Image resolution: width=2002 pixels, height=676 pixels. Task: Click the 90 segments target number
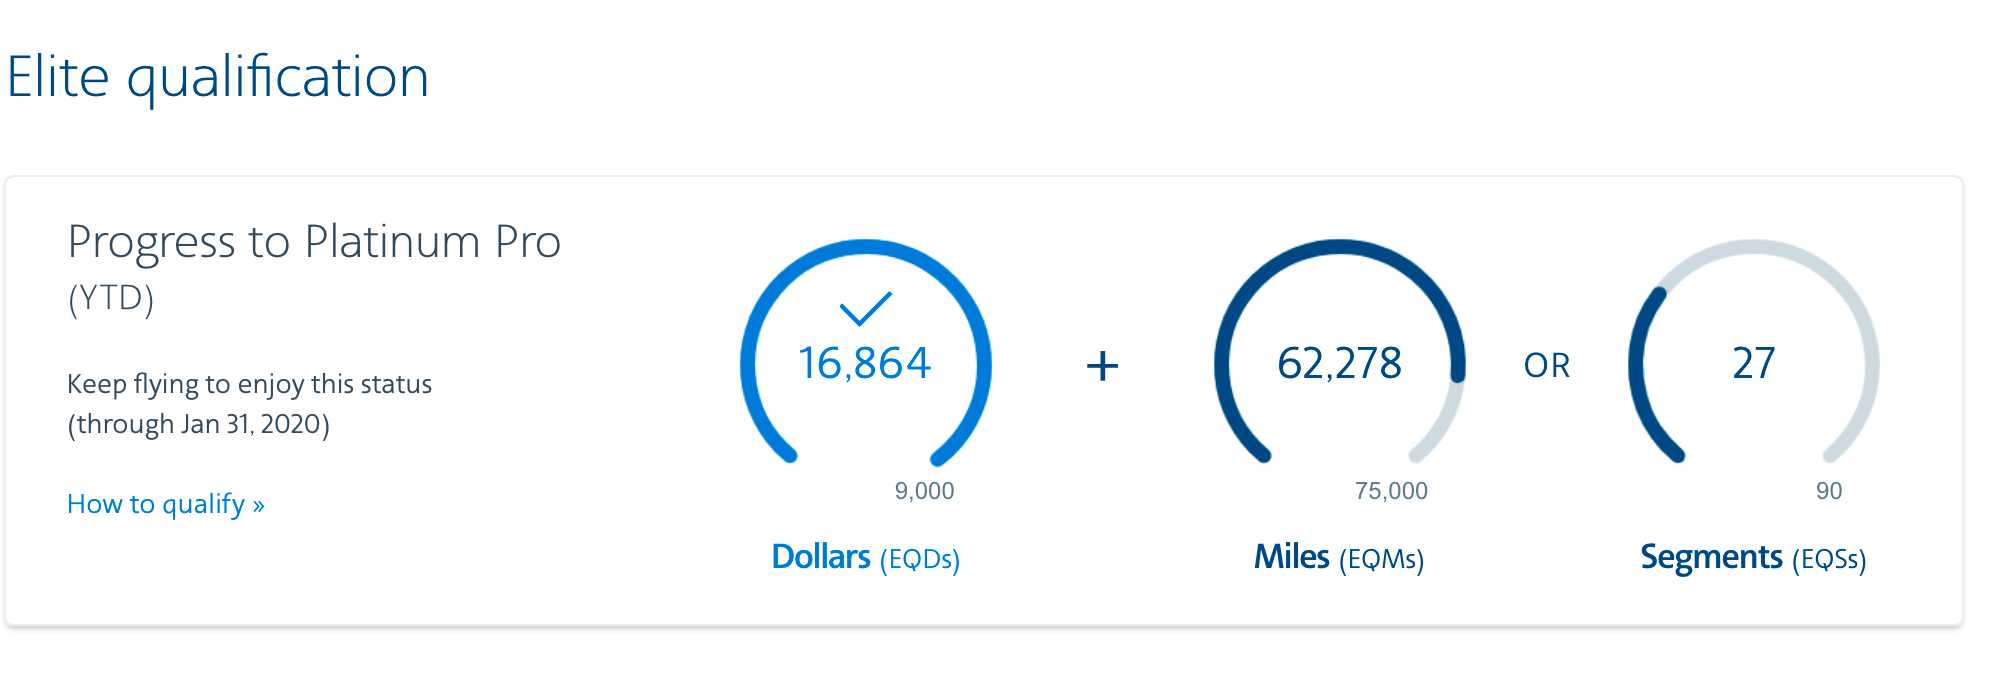[x=1828, y=491]
